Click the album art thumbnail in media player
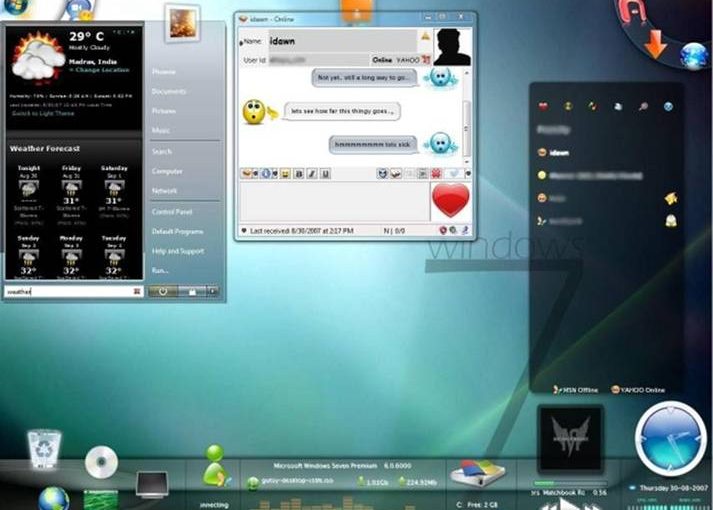Image resolution: width=713 pixels, height=510 pixels. click(571, 439)
